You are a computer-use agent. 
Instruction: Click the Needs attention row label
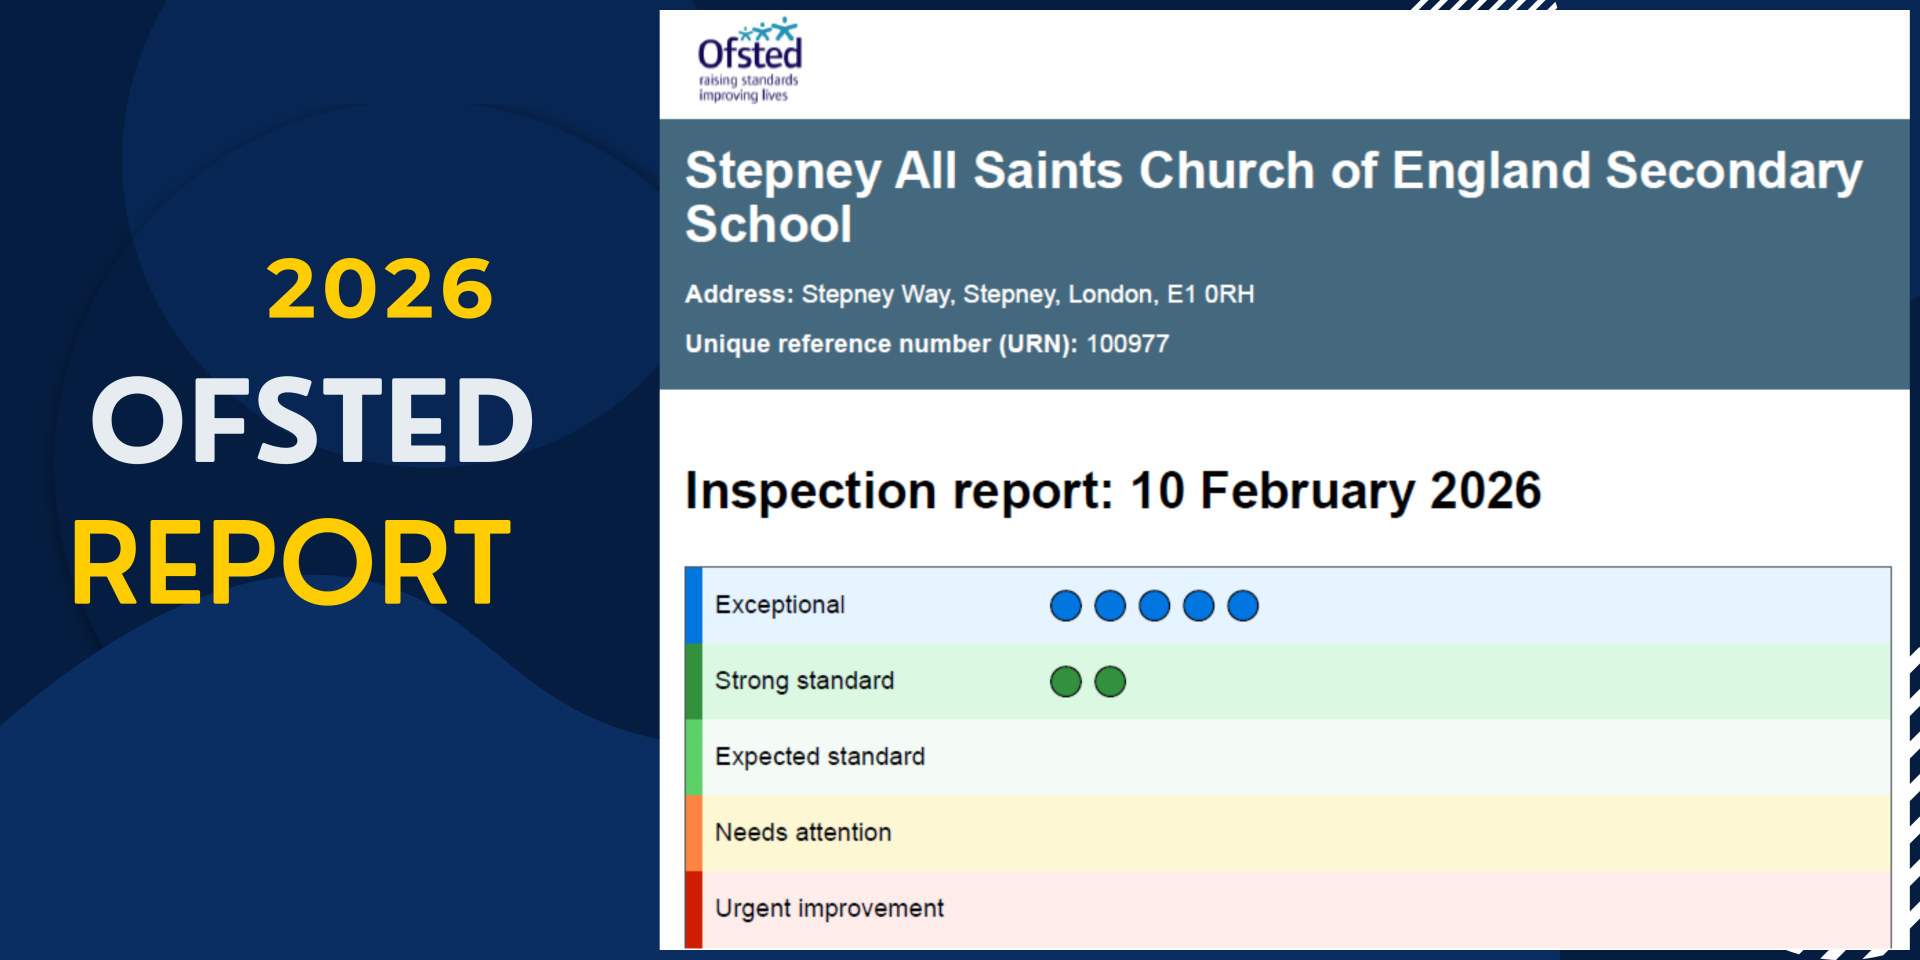click(802, 833)
